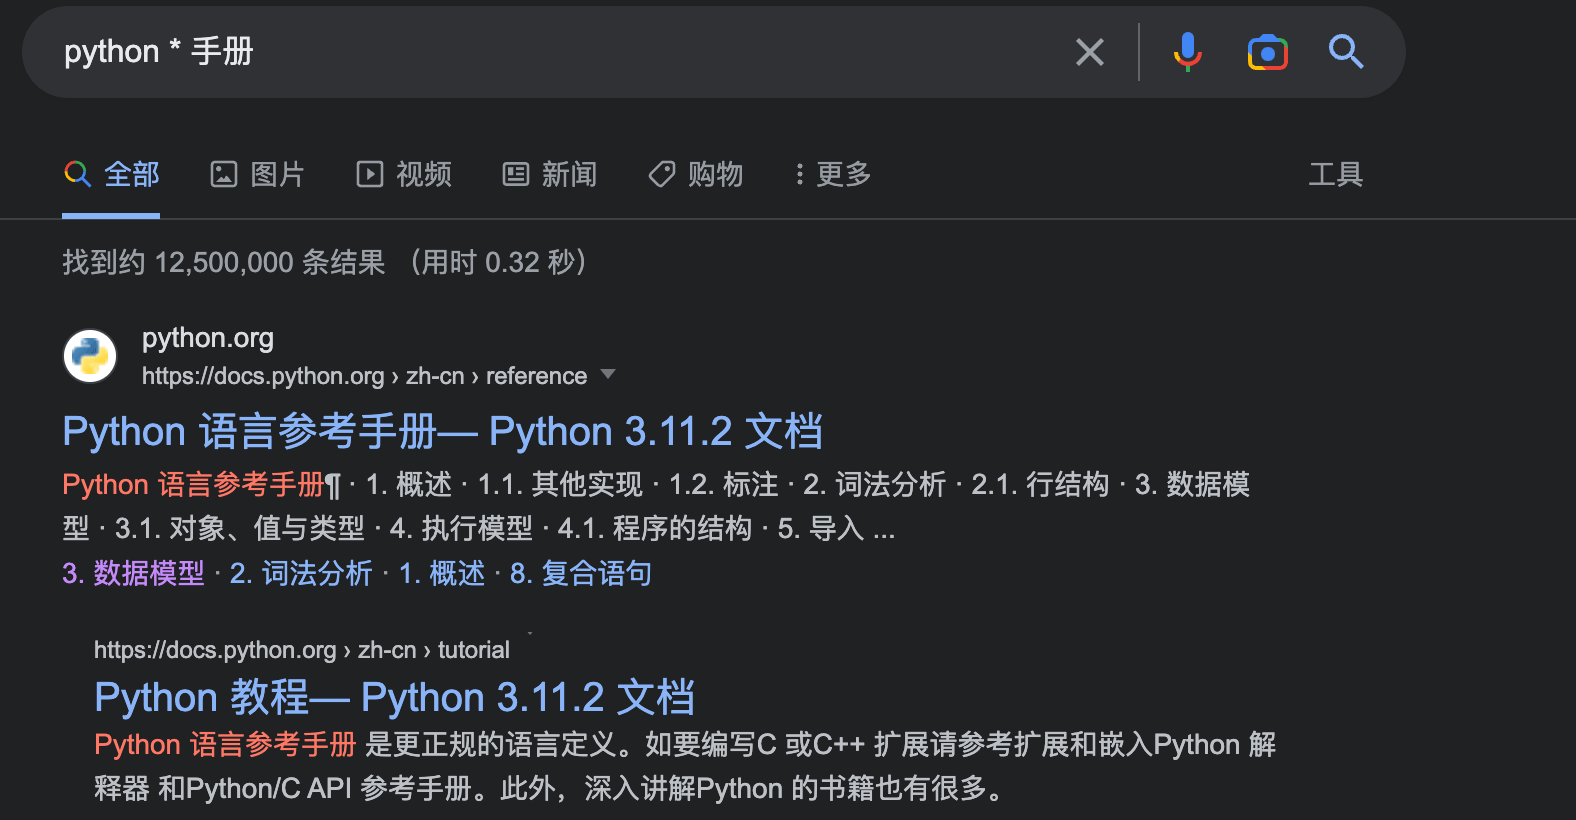Open Python 教程 result title link

pos(394,698)
